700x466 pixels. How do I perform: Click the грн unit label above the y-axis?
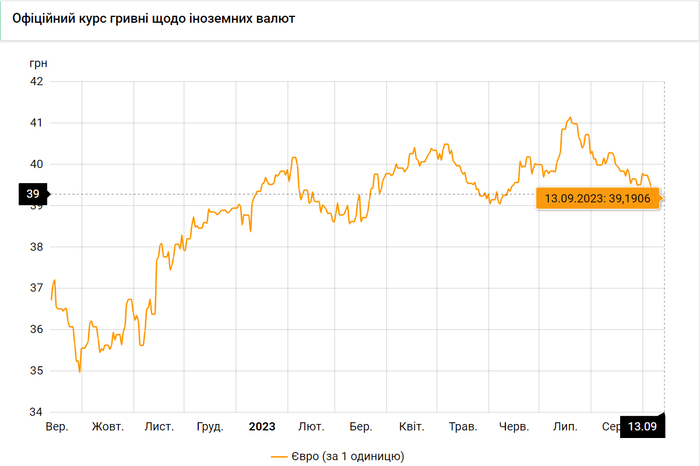pos(38,62)
